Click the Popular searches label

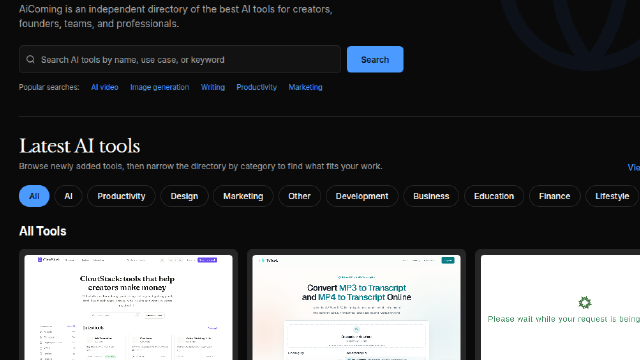coord(49,87)
